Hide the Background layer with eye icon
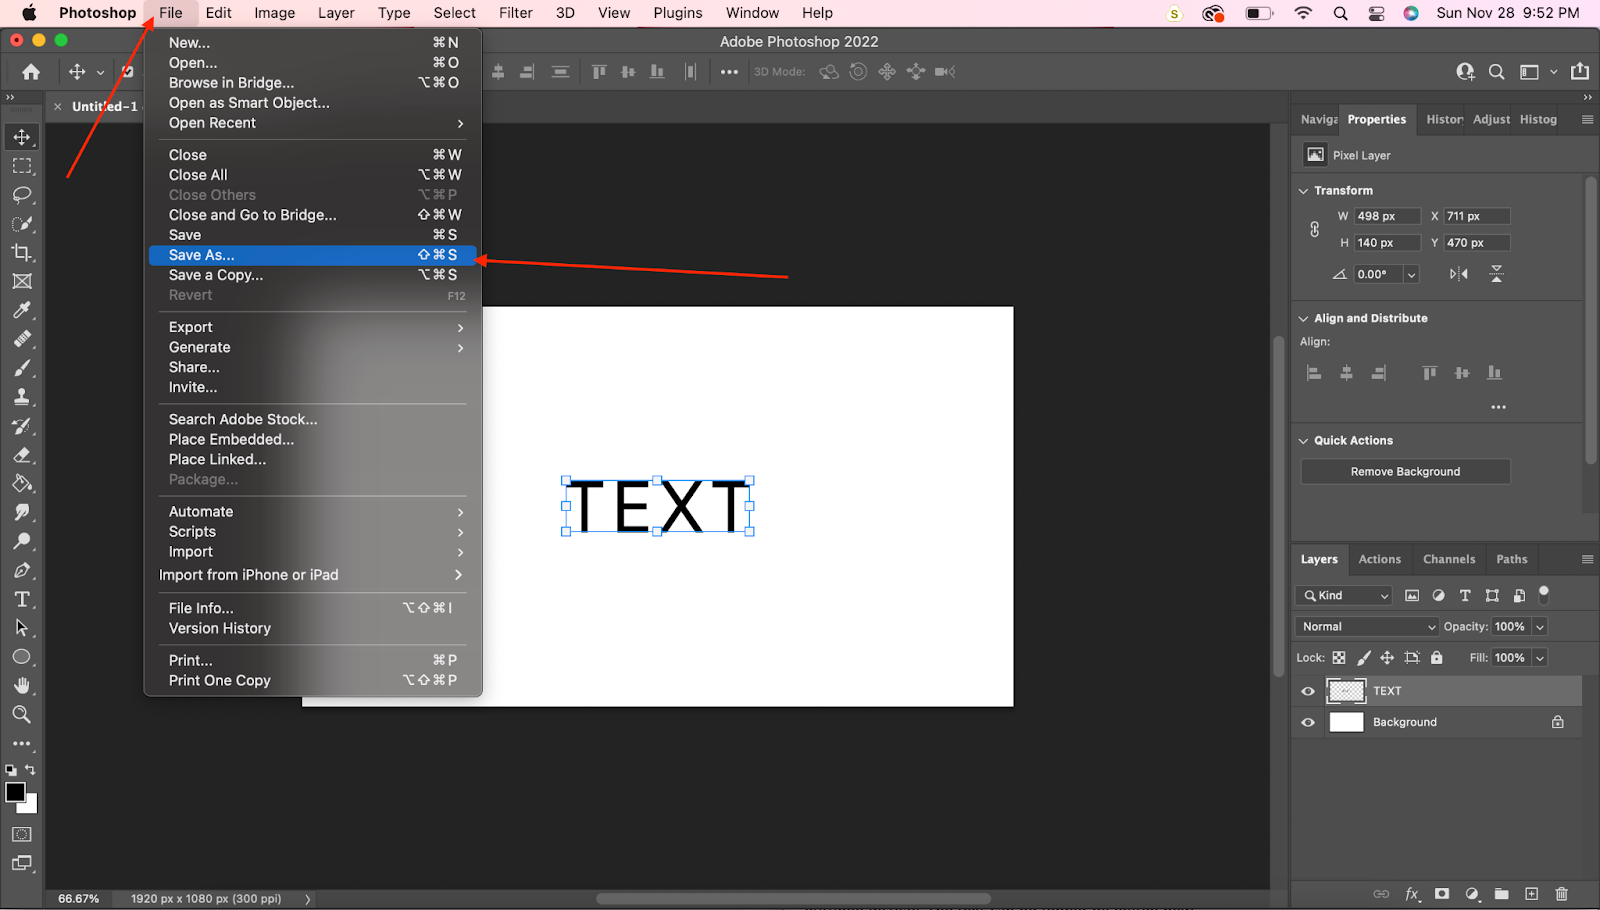1600x910 pixels. pos(1308,722)
